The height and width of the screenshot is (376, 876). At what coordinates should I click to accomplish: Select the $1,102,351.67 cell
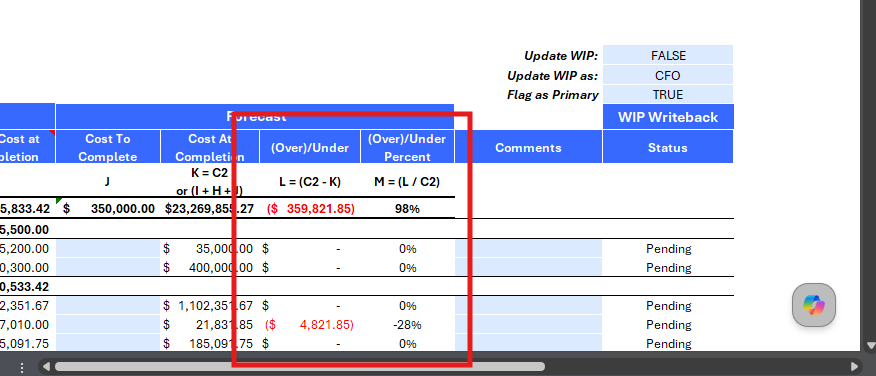210,306
